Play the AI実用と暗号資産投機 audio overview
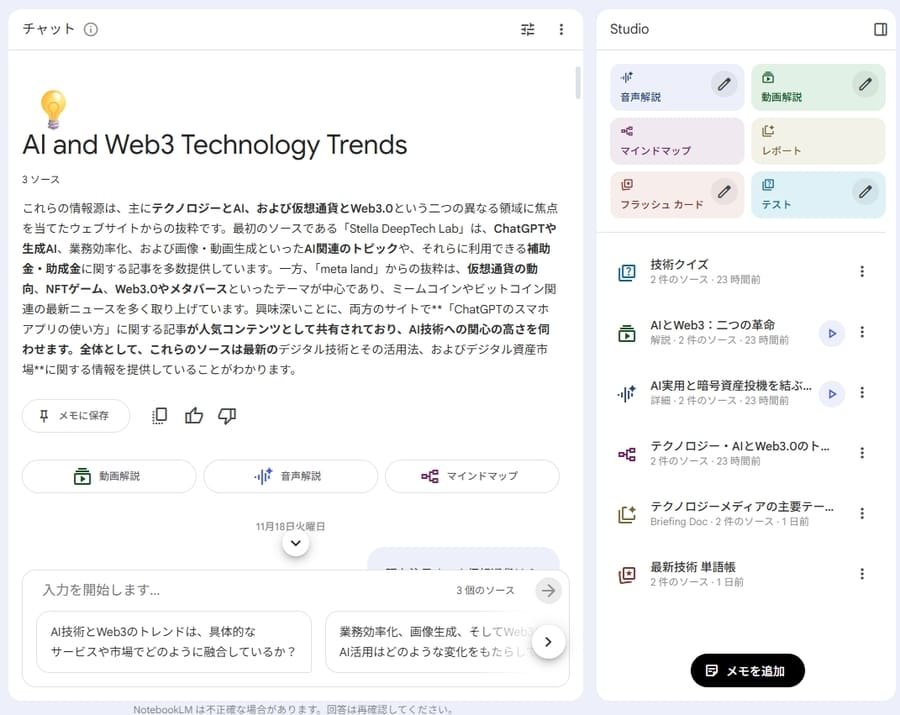This screenshot has height=715, width=900. [x=831, y=394]
